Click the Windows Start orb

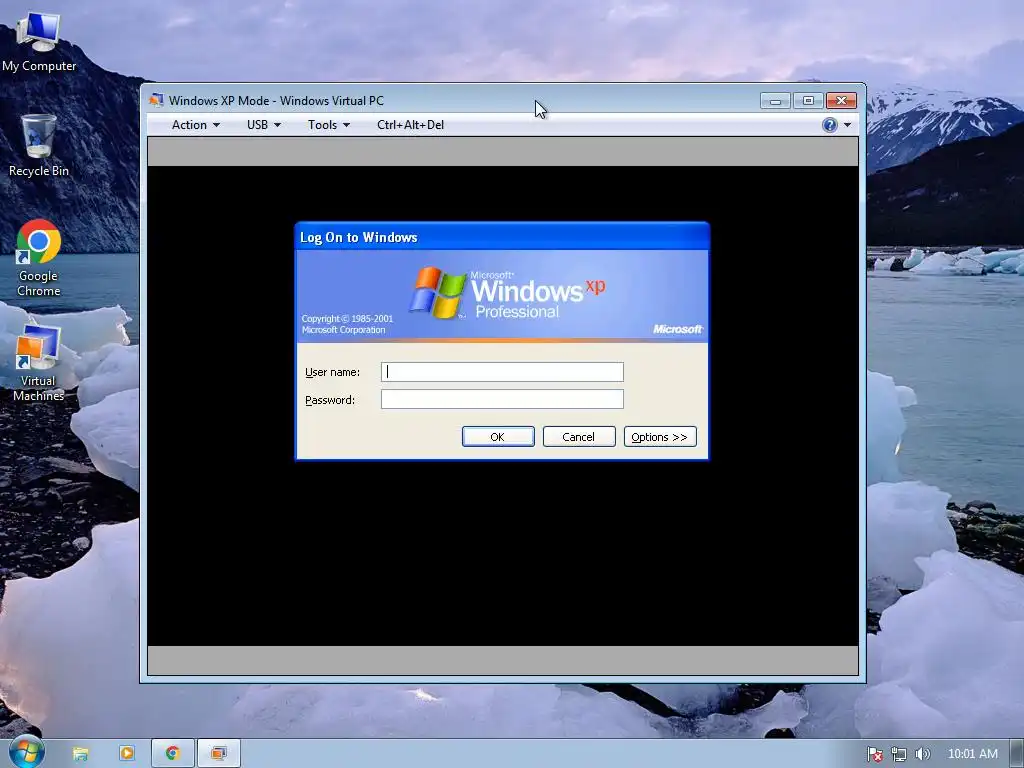pyautogui.click(x=26, y=752)
